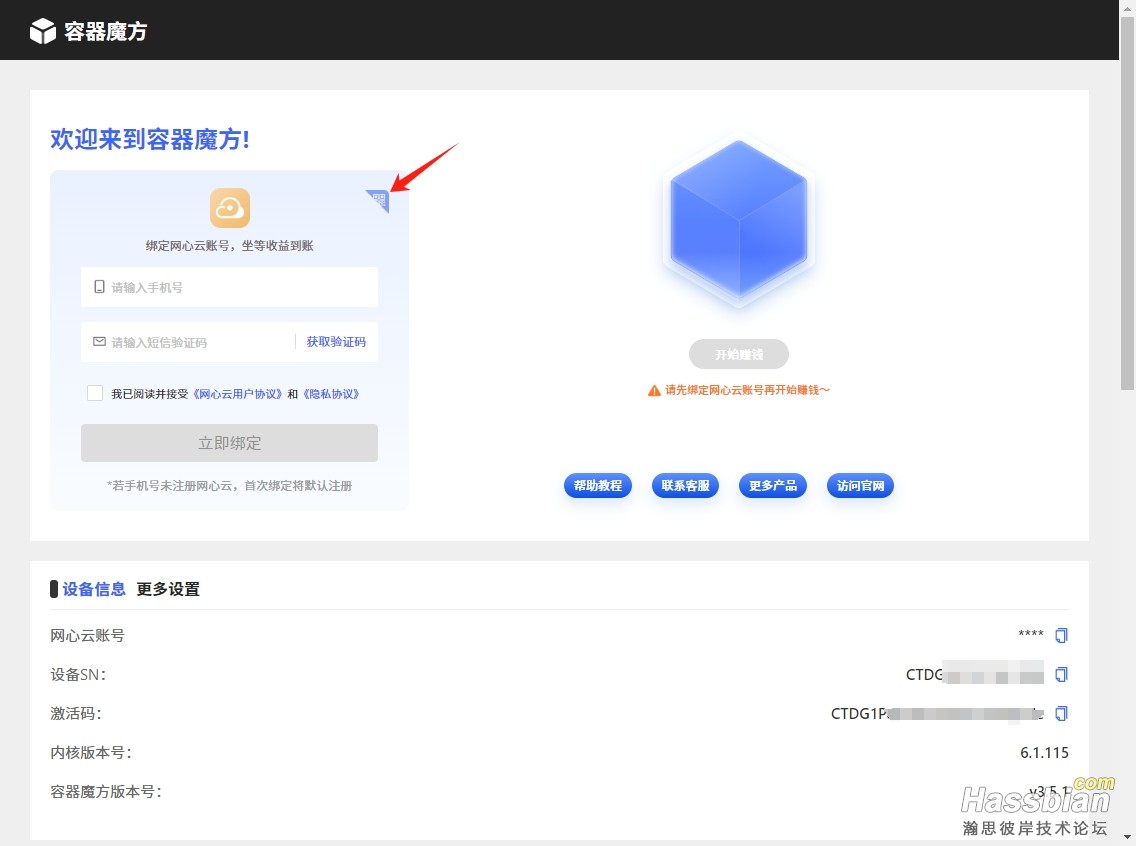Select the 设备信息 tab
The height and width of the screenshot is (846, 1136).
click(94, 590)
